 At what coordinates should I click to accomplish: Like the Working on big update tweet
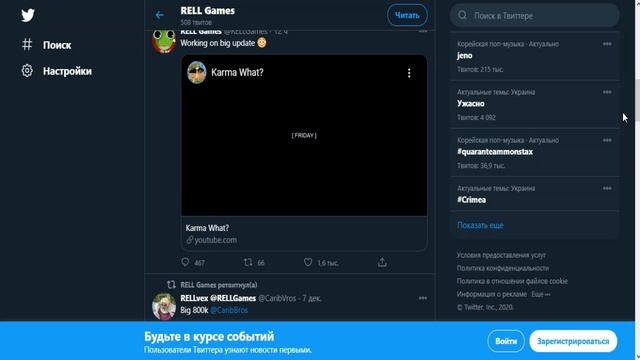[308, 262]
